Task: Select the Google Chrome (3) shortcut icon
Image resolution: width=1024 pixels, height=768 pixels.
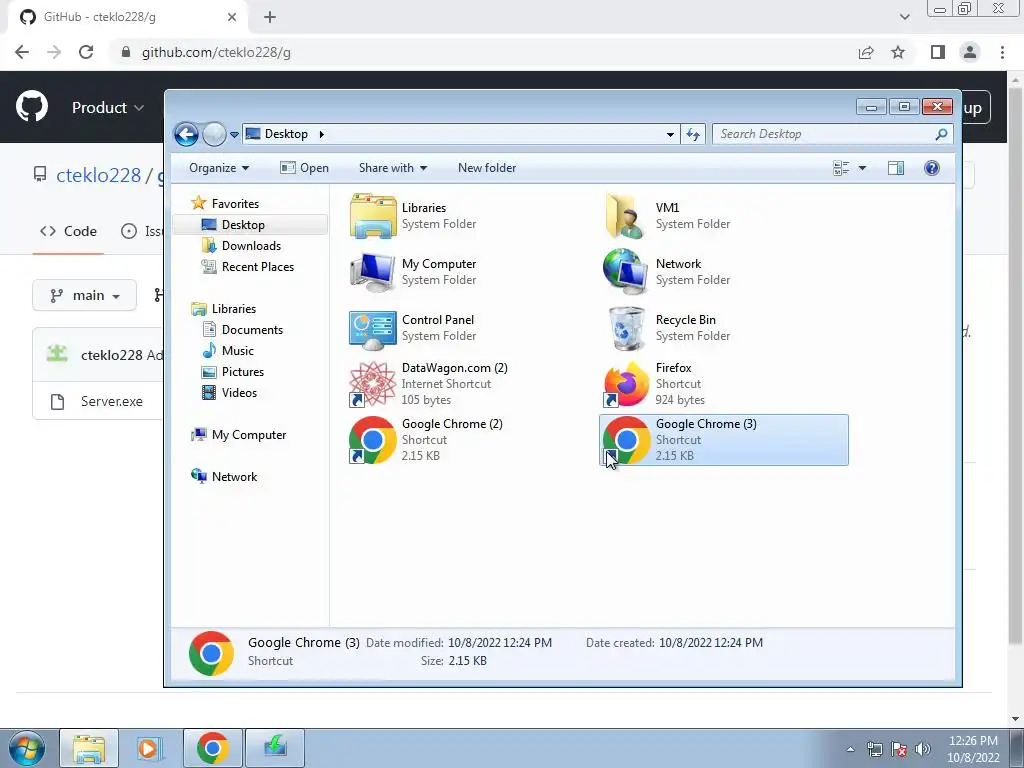Action: click(x=626, y=440)
